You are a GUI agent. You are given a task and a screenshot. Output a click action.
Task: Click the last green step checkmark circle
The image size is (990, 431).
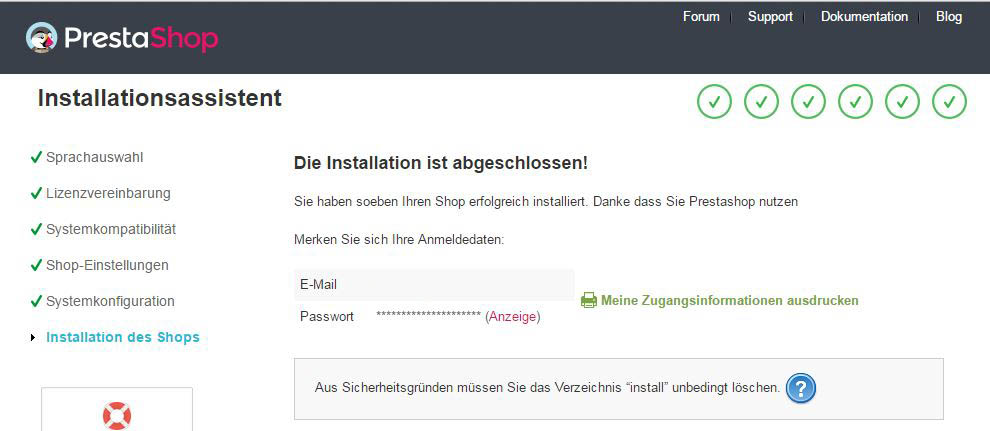(950, 102)
